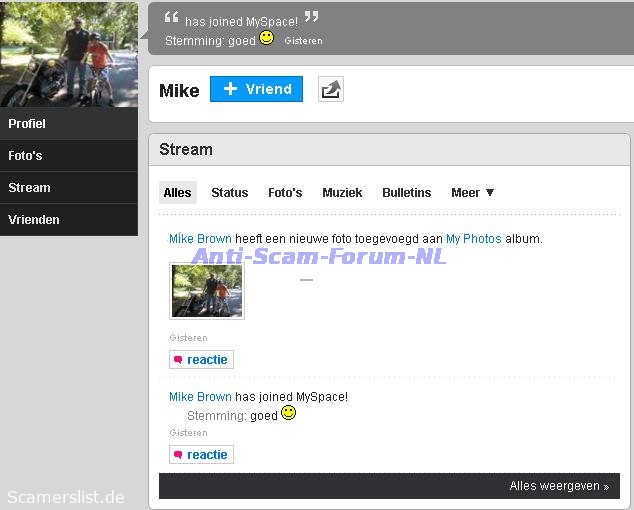This screenshot has height=510, width=634.
Task: Click Alles weergeven at the stream bottom
Action: tap(558, 487)
